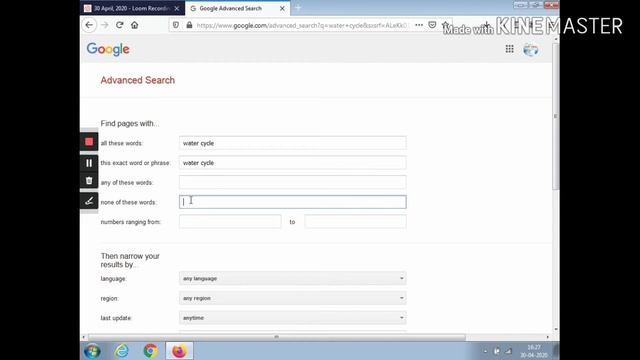Image resolution: width=640 pixels, height=360 pixels.
Task: Open the page actions three-dots menu
Action: [x=419, y=25]
